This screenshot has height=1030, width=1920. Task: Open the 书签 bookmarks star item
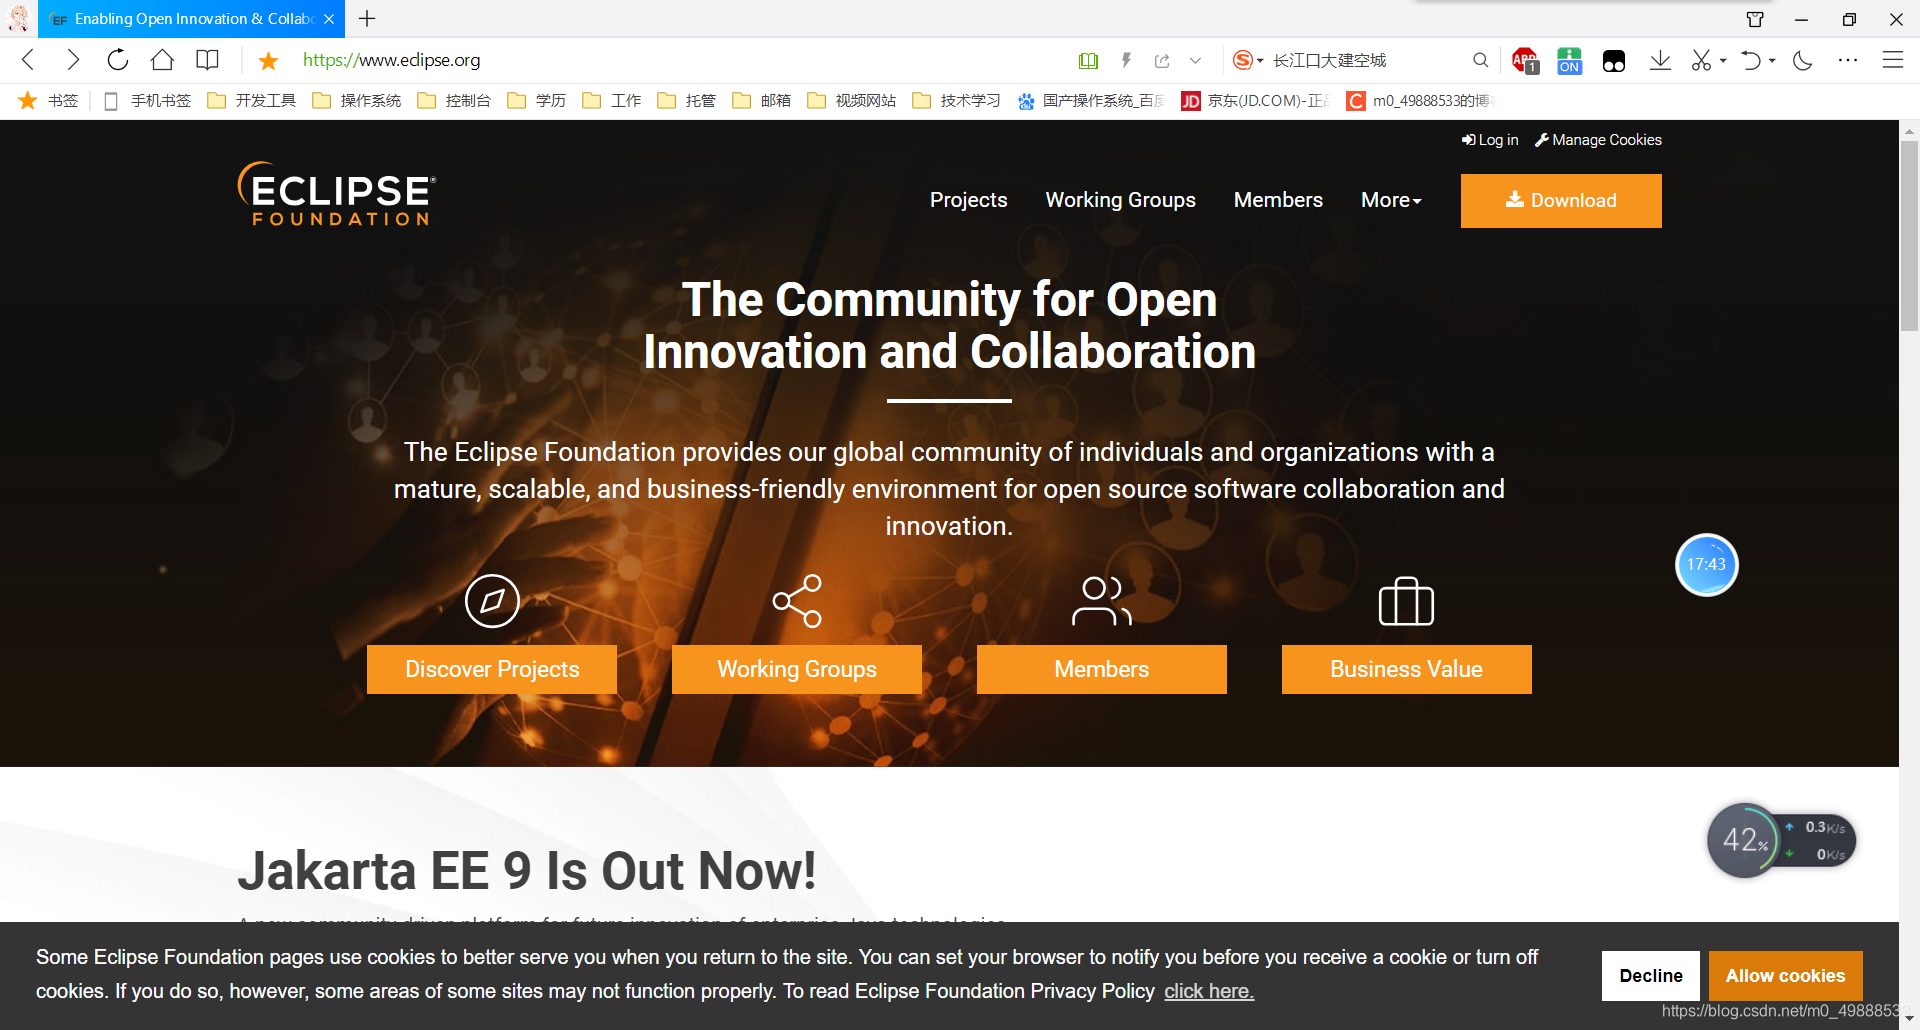(48, 101)
